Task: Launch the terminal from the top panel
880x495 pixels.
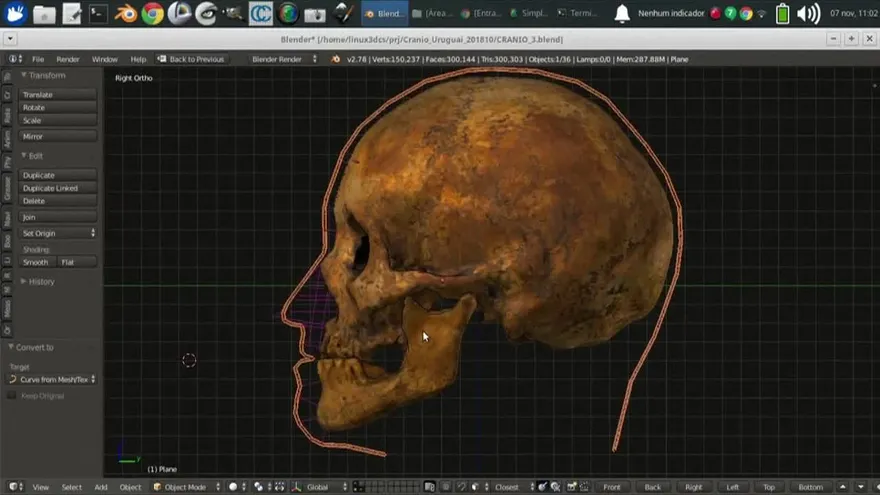Action: pos(99,14)
